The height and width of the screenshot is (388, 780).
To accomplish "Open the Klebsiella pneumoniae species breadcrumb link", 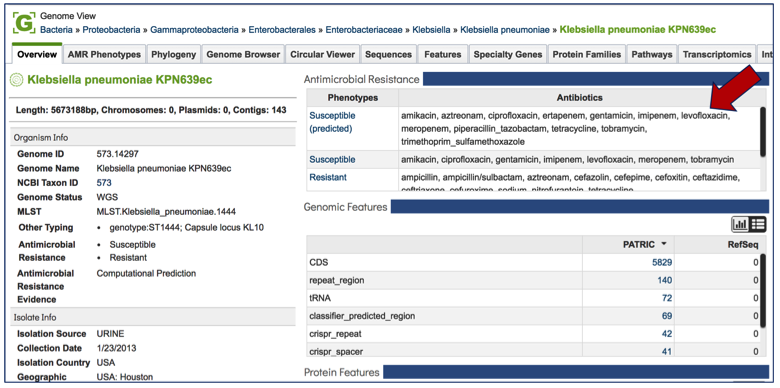I will (505, 30).
